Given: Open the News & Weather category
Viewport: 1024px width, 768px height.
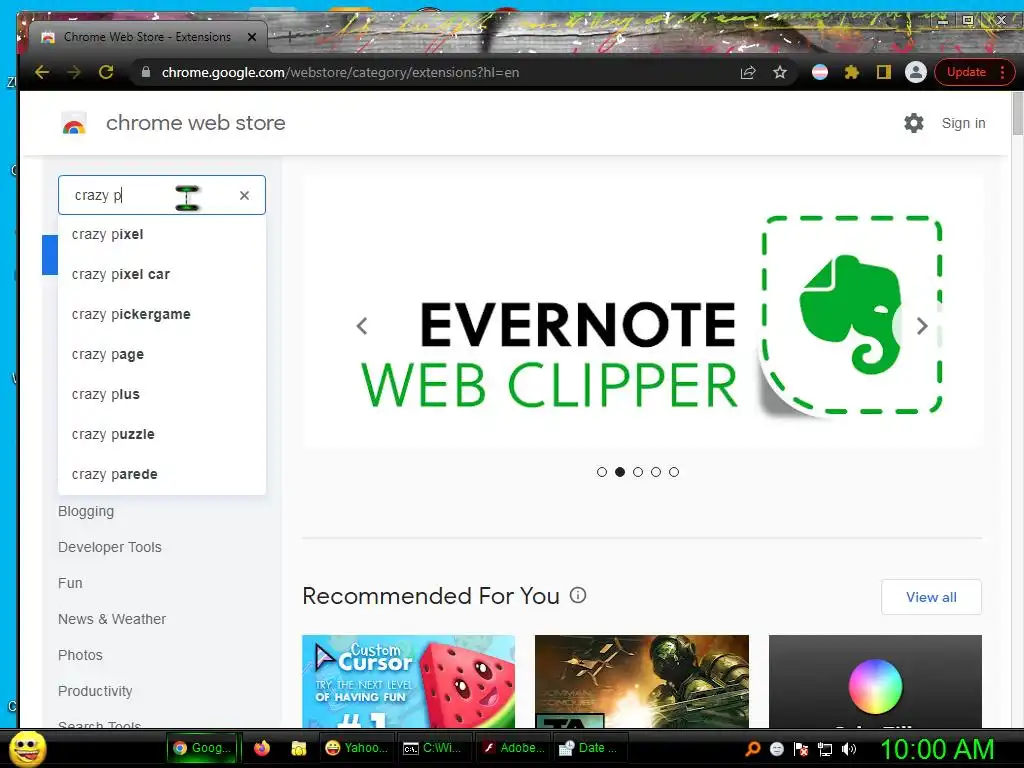Looking at the screenshot, I should (x=112, y=619).
